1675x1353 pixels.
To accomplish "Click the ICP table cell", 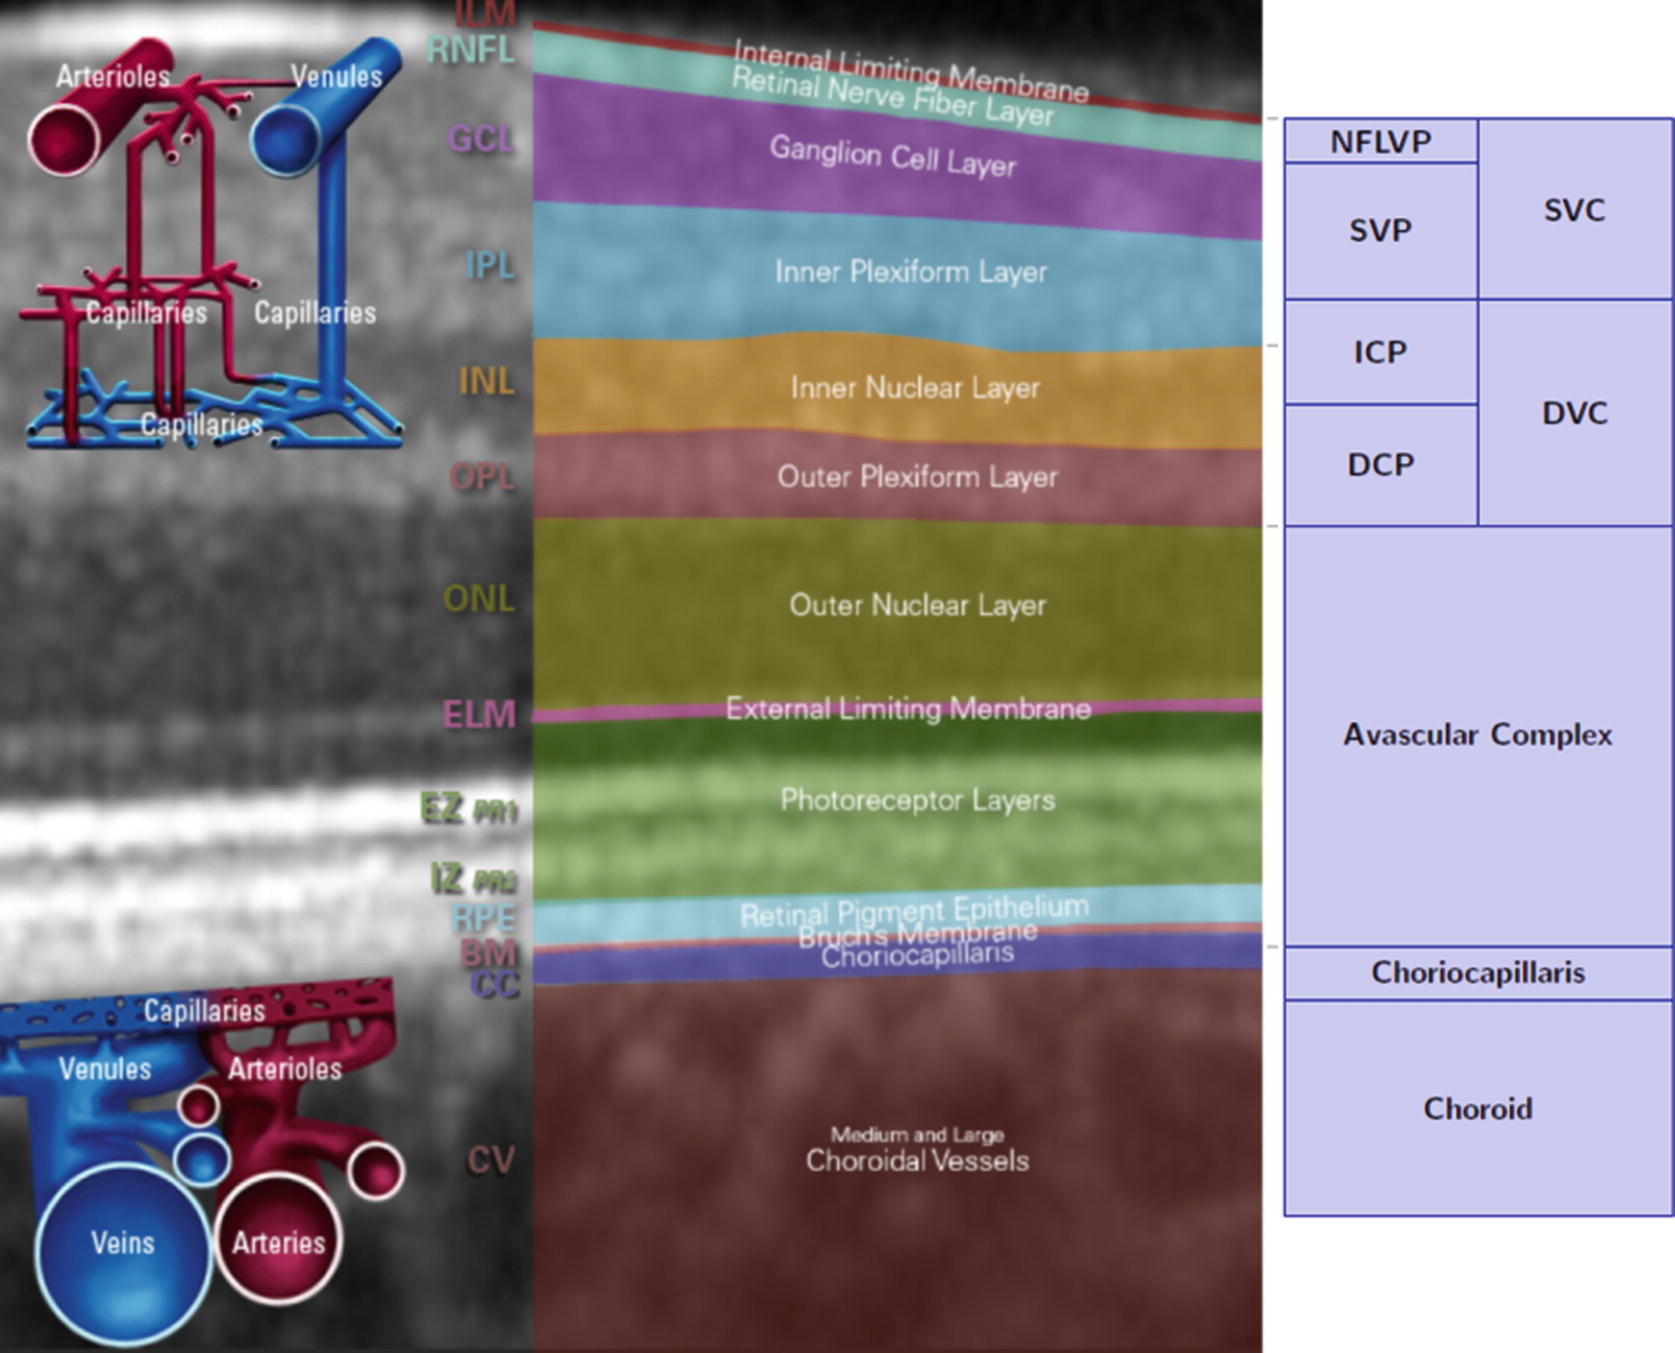I will [1380, 352].
